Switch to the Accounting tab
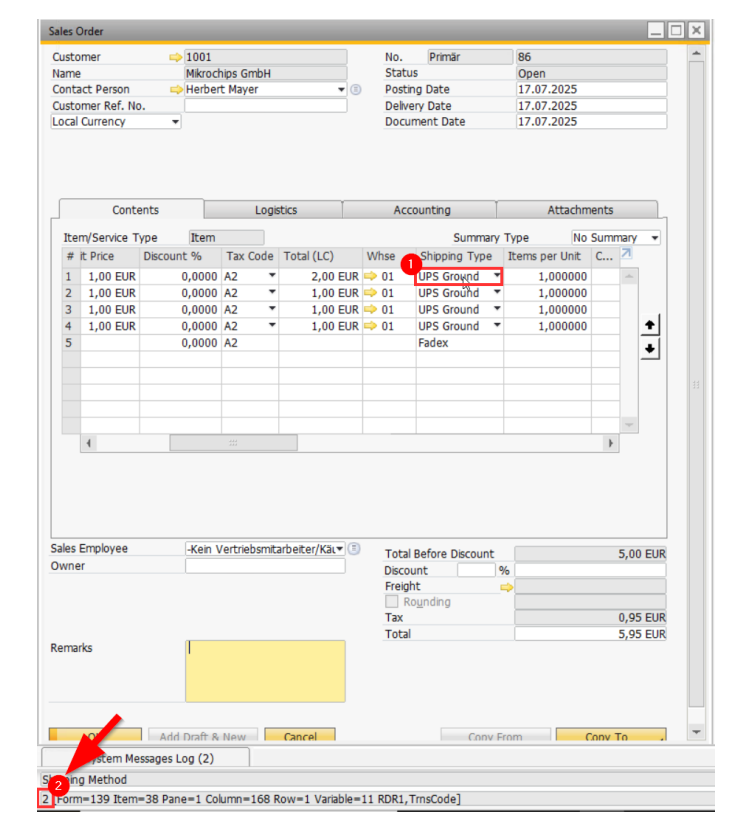 tap(421, 210)
